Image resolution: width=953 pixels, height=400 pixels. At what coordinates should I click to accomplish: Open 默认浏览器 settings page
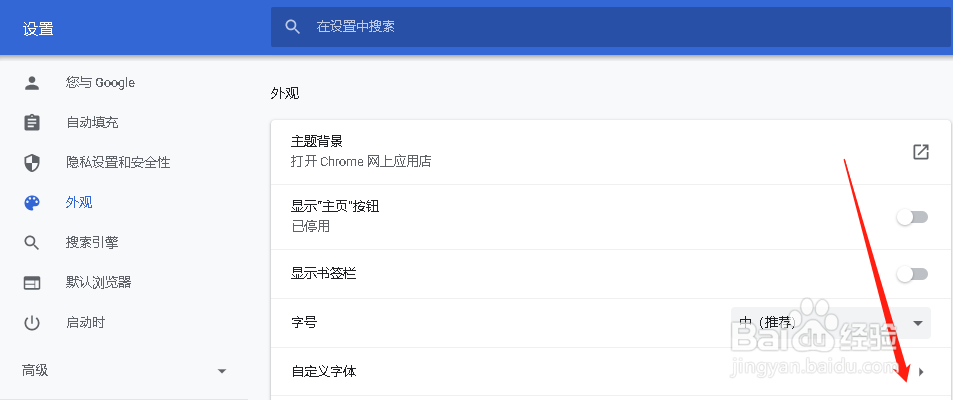tap(98, 283)
